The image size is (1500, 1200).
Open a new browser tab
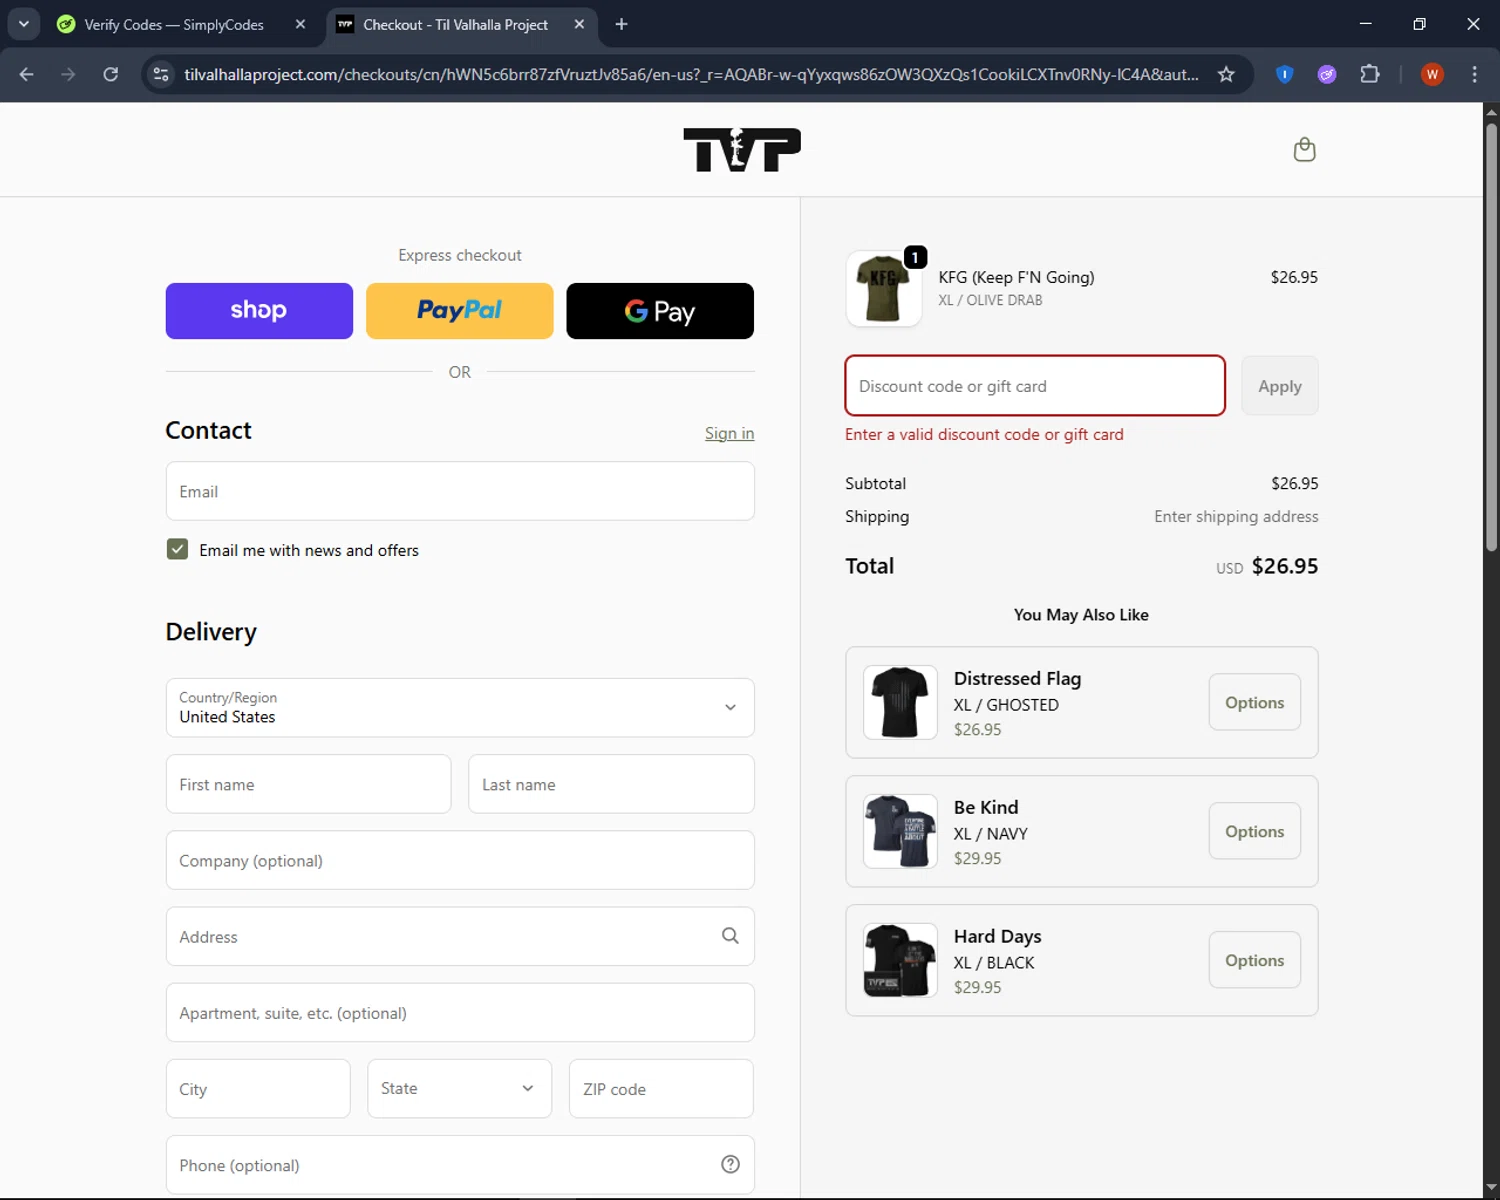pyautogui.click(x=621, y=24)
